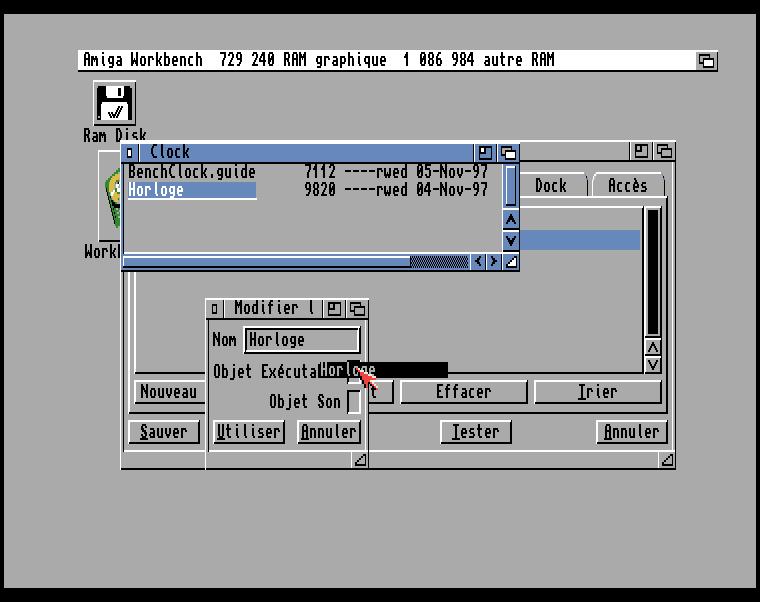The image size is (760, 602).
Task: Open the Ram Disk desktop icon
Action: click(x=114, y=104)
